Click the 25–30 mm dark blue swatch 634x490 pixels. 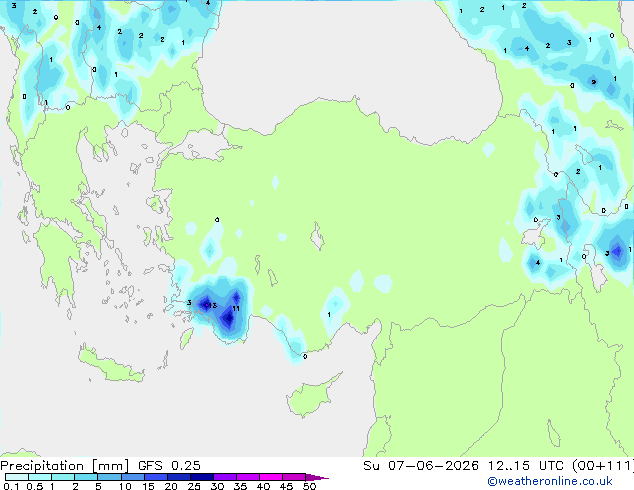[202, 477]
